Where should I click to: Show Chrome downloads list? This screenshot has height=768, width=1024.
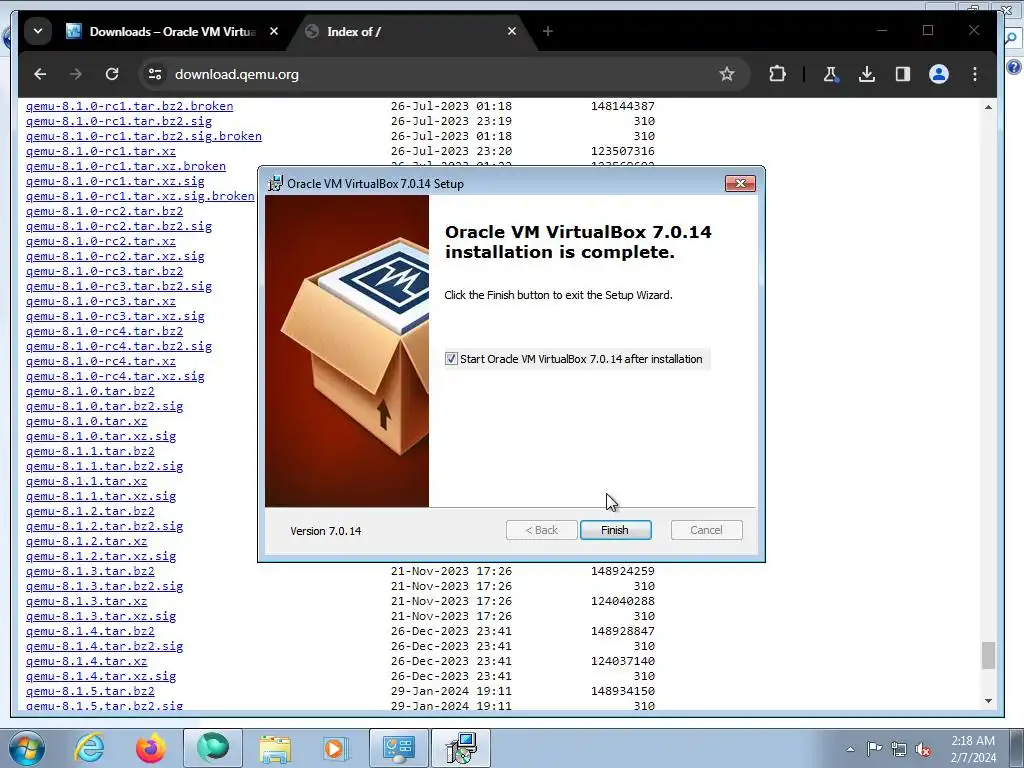click(x=867, y=74)
